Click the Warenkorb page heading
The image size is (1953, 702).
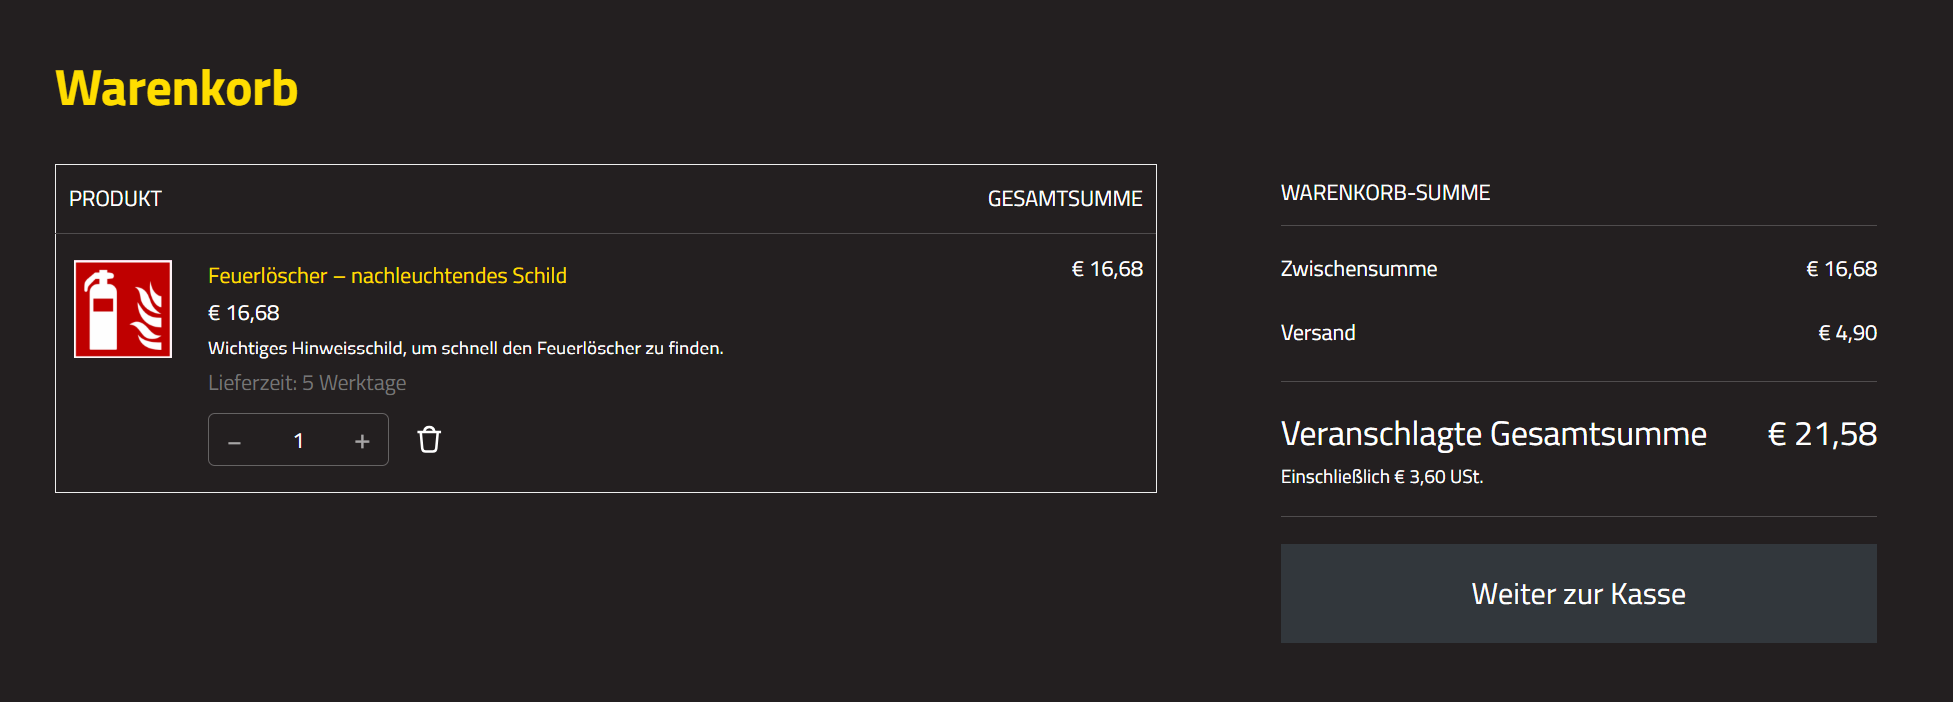(177, 88)
